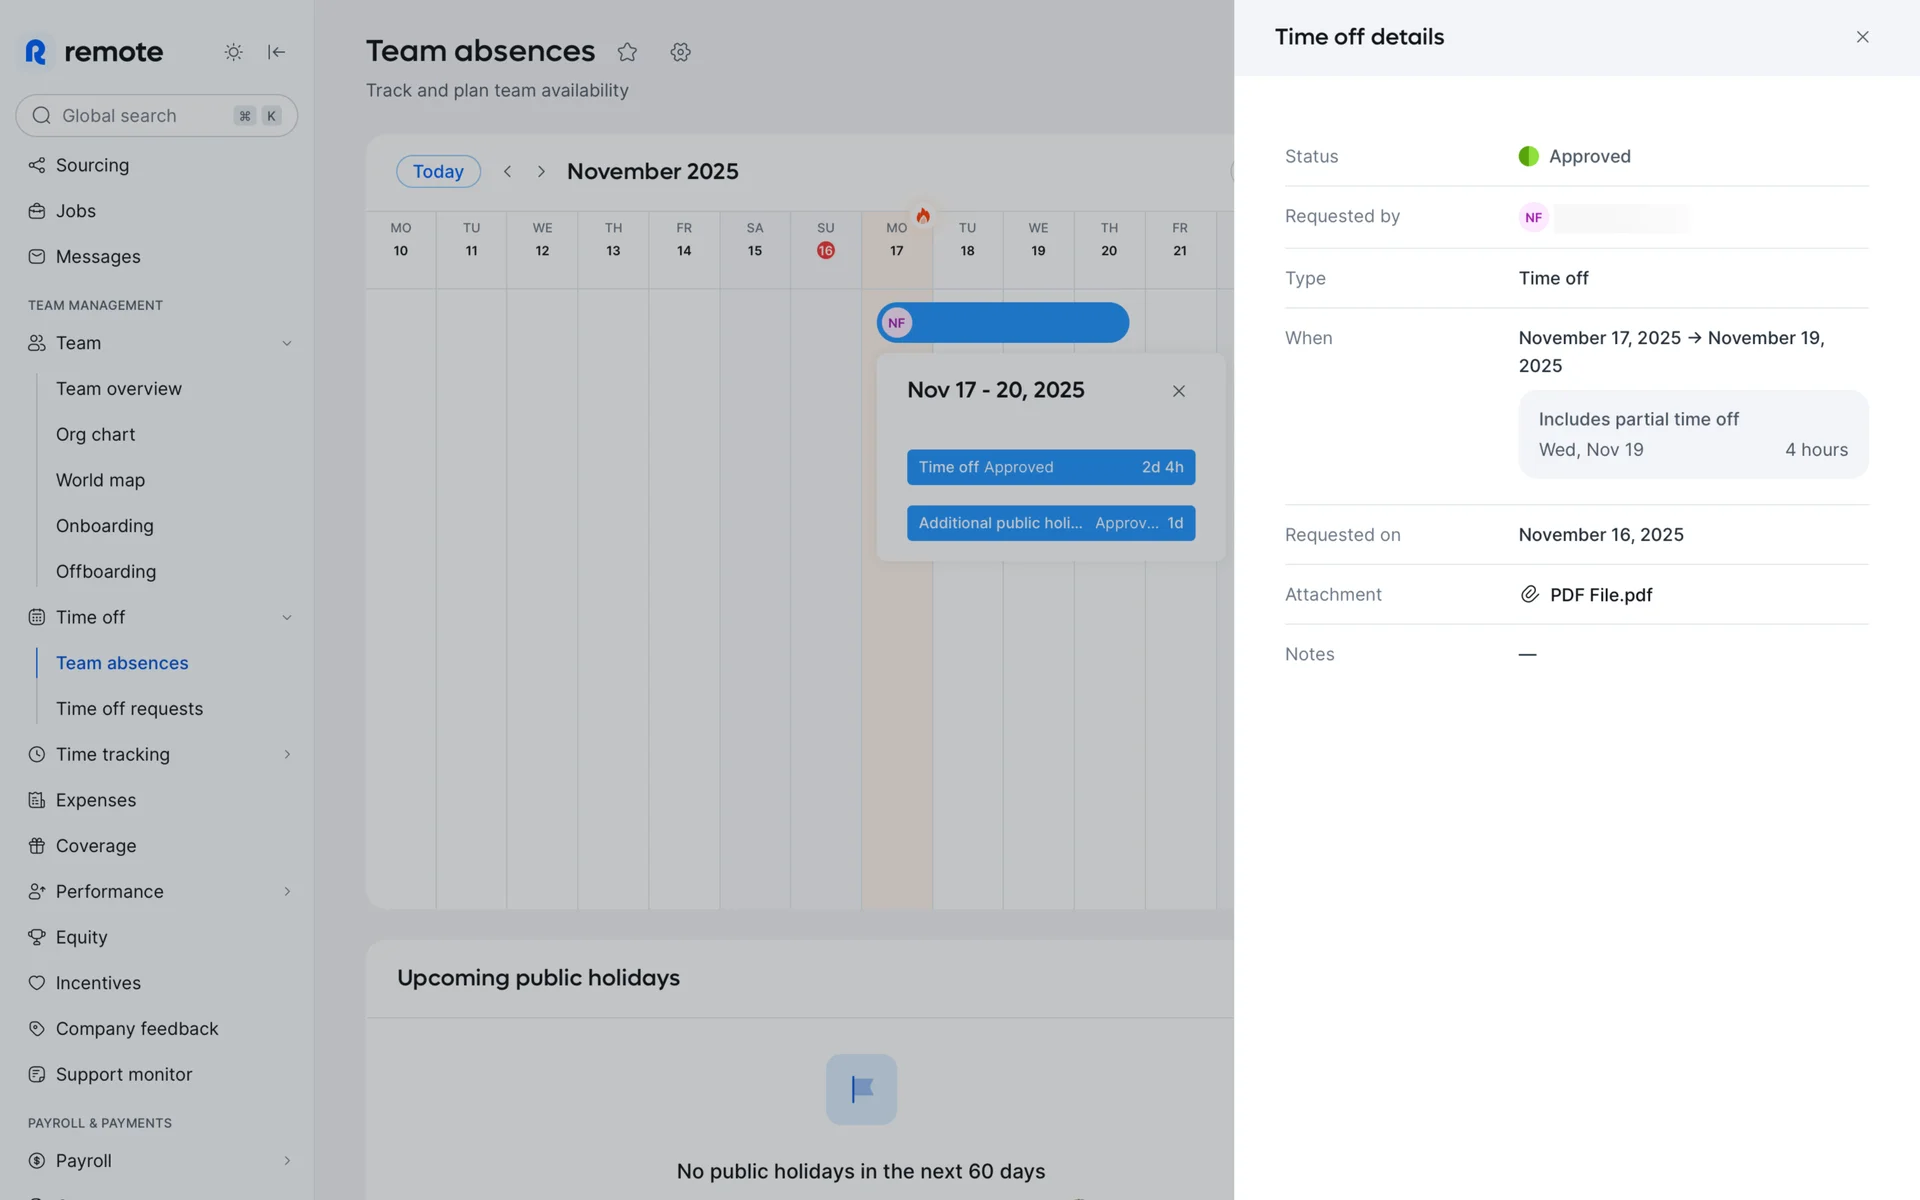Collapse the sidebar with the arrow icon
This screenshot has height=1200, width=1920.
(277, 52)
